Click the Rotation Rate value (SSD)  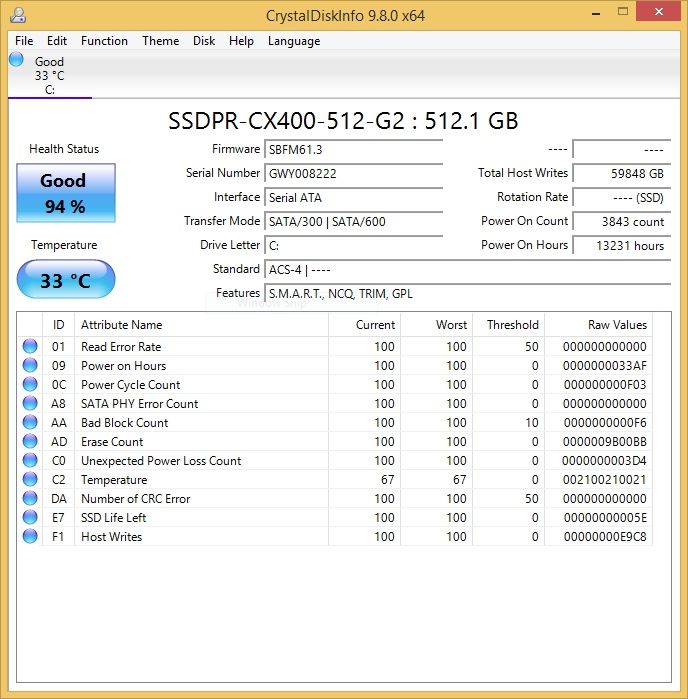622,197
